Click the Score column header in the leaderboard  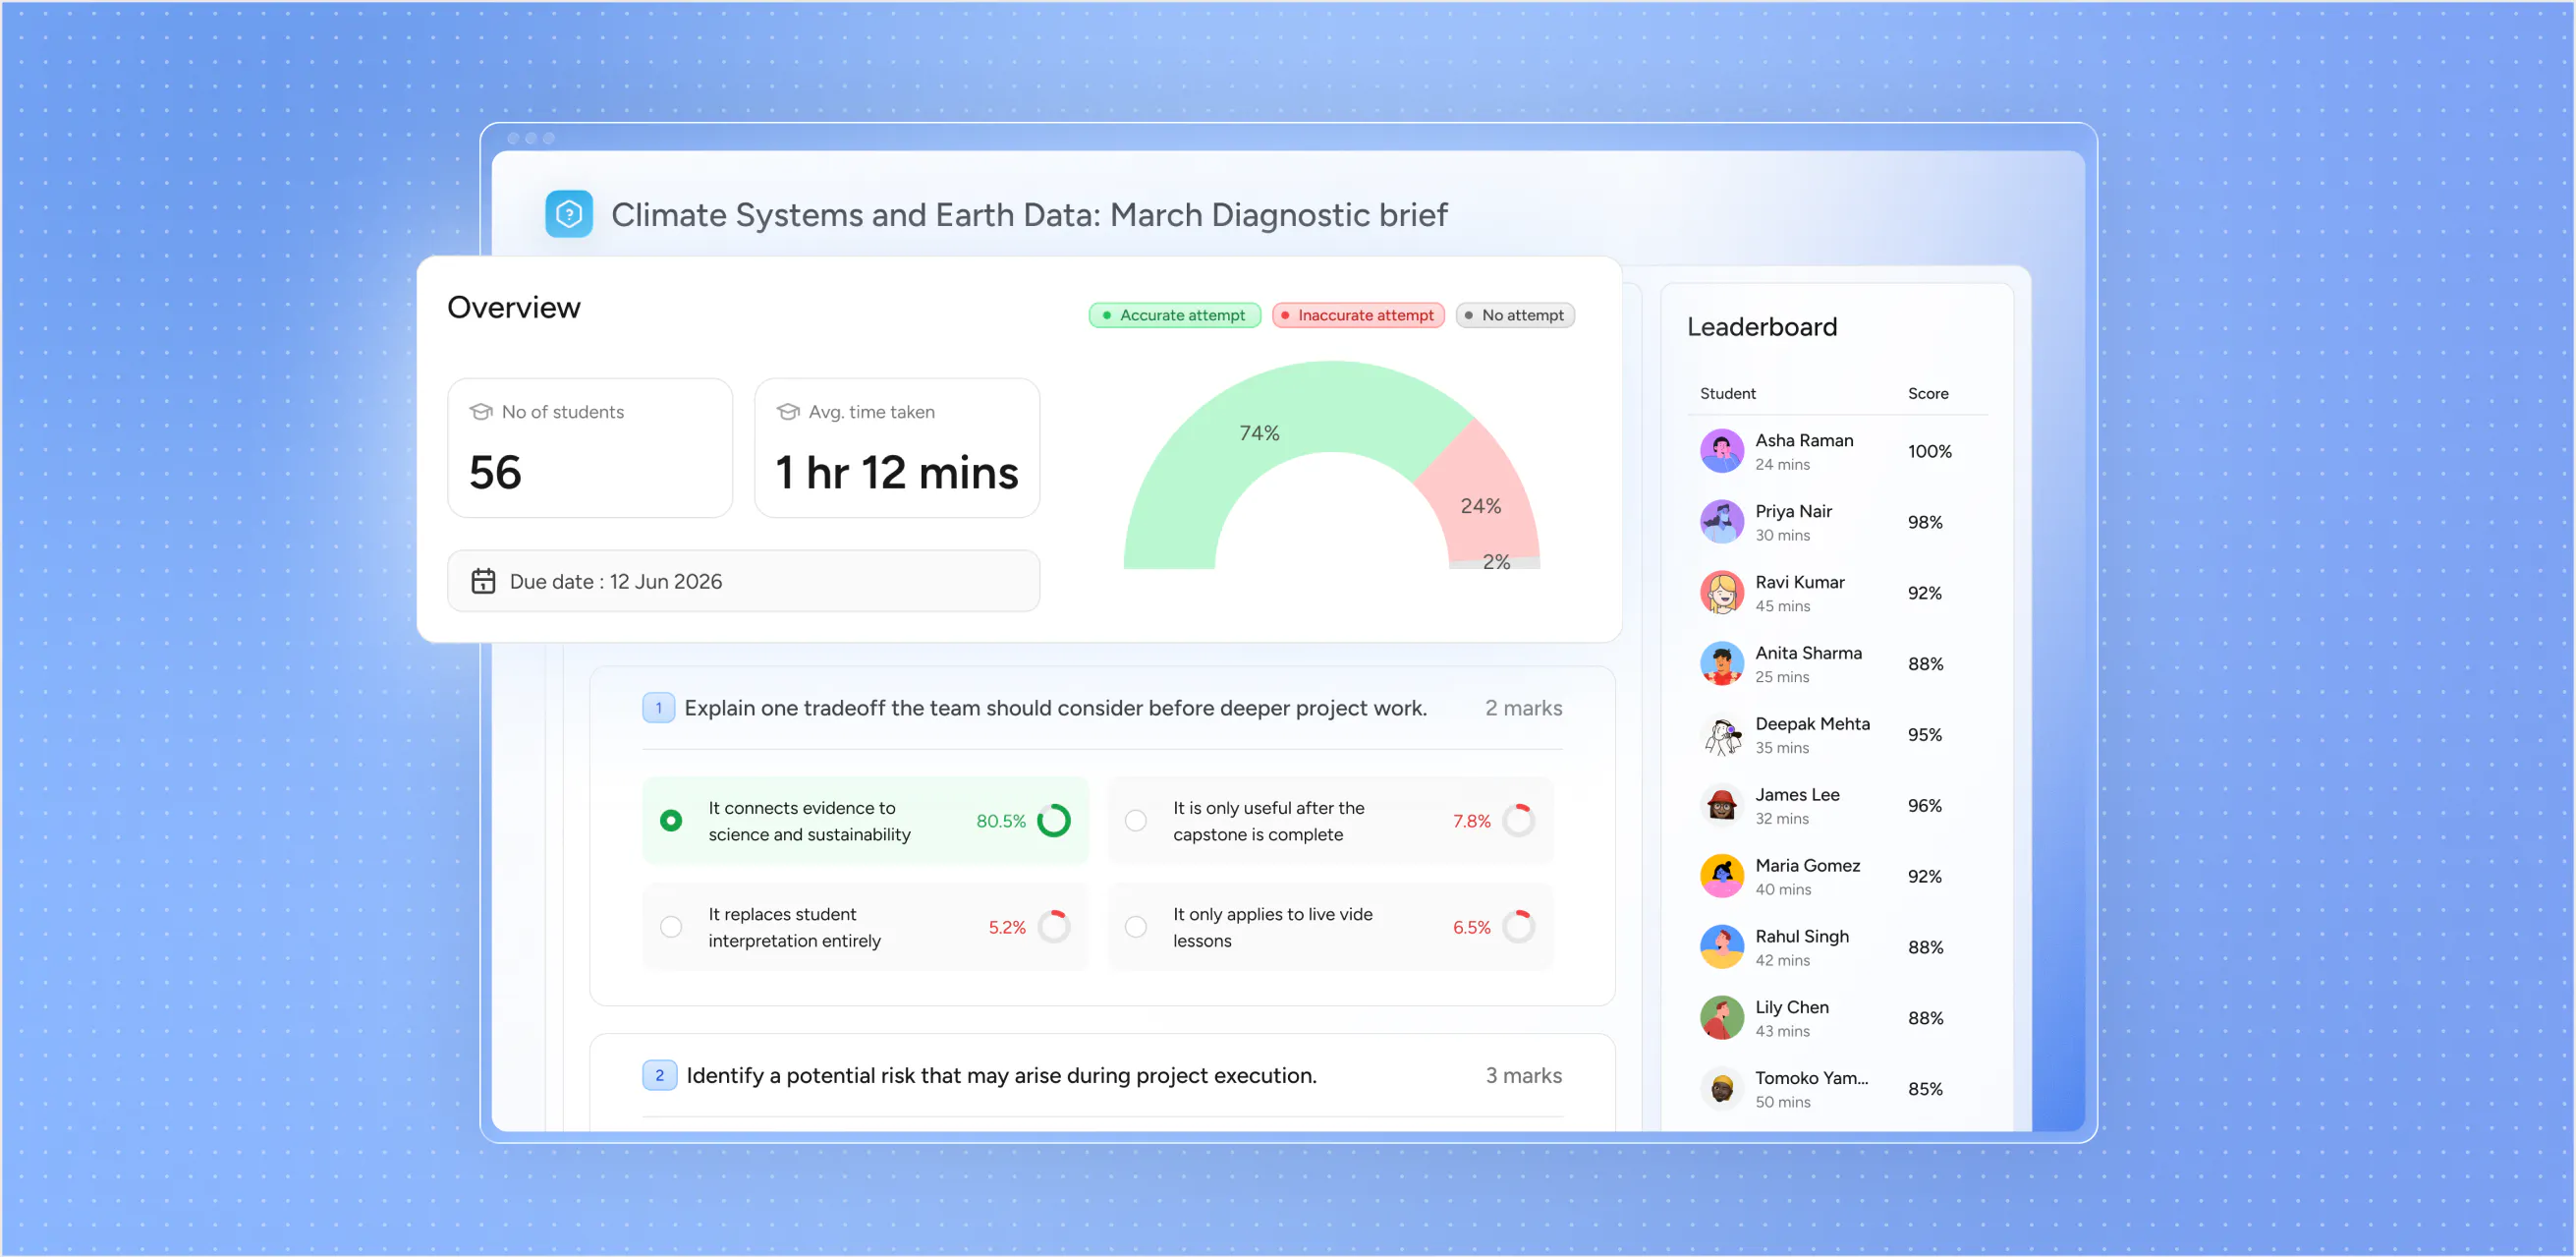pos(1928,394)
